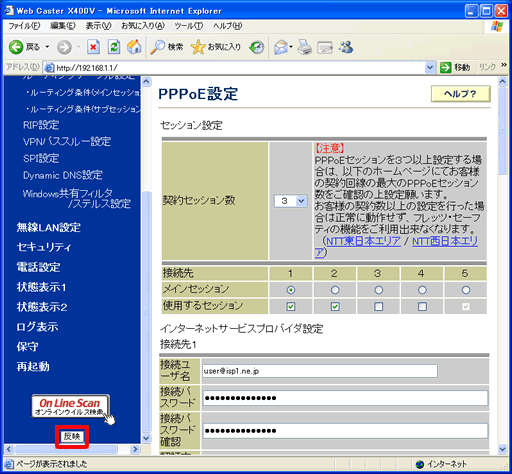512x474 pixels.
Task: Click the 接続ユーザ名 input field
Action: pos(320,371)
